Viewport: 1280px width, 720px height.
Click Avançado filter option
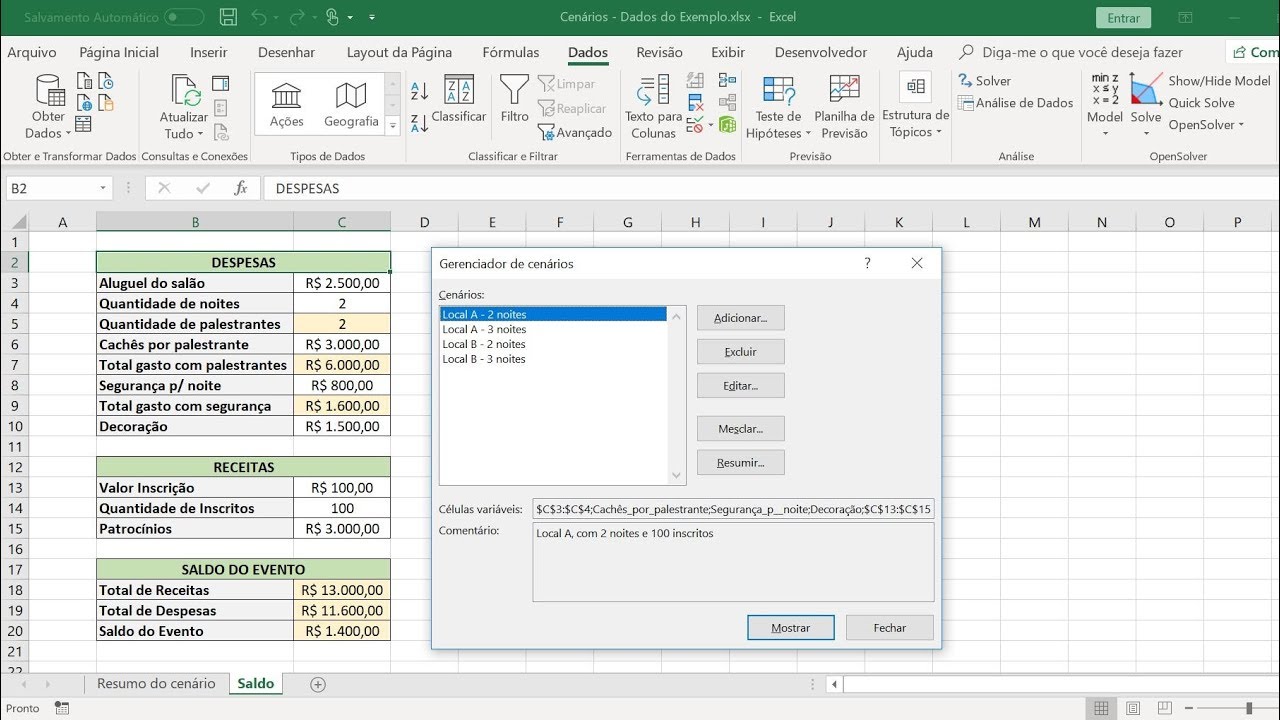click(x=575, y=132)
